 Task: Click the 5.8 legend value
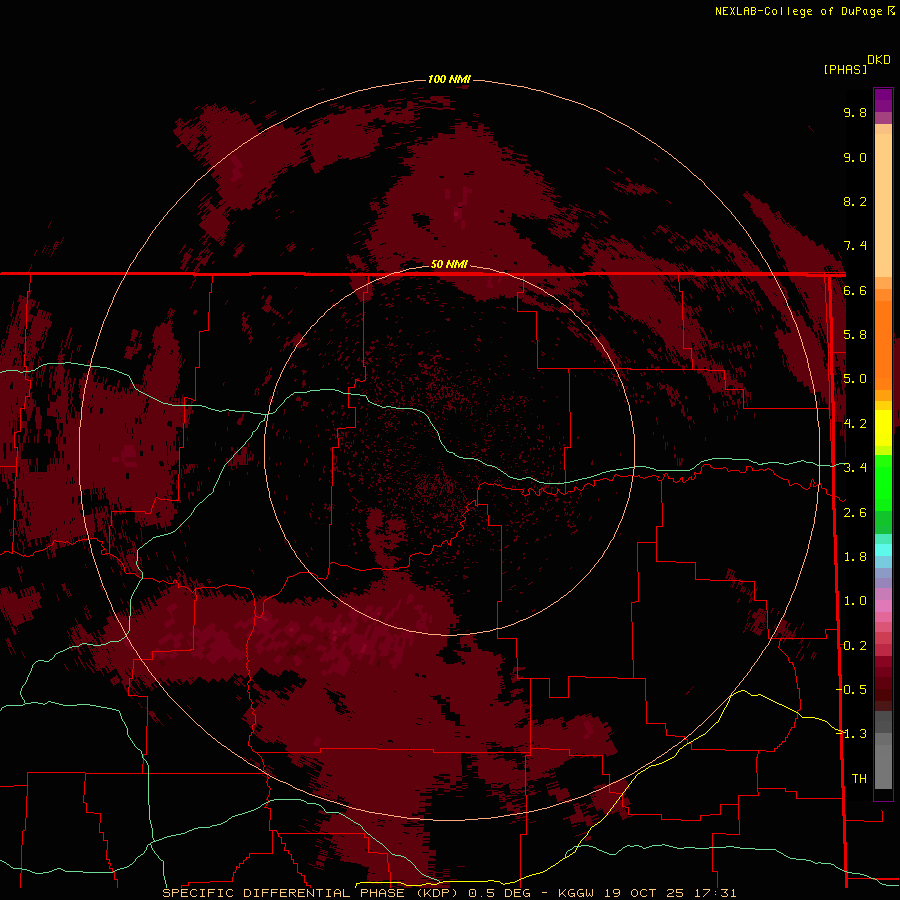click(x=855, y=335)
